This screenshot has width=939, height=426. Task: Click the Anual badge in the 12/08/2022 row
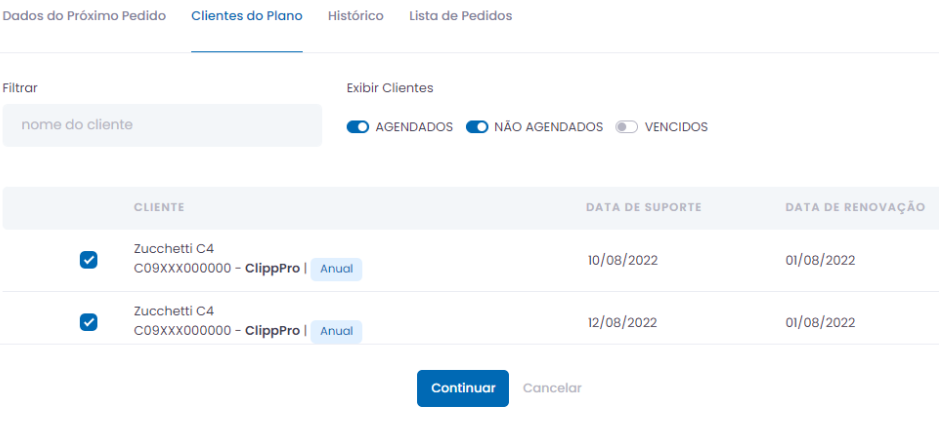point(336,331)
